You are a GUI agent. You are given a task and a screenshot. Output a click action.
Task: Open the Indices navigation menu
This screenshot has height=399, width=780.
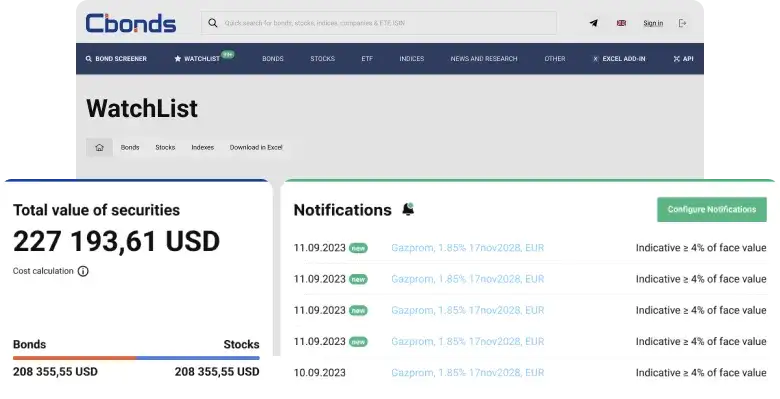[x=412, y=59]
